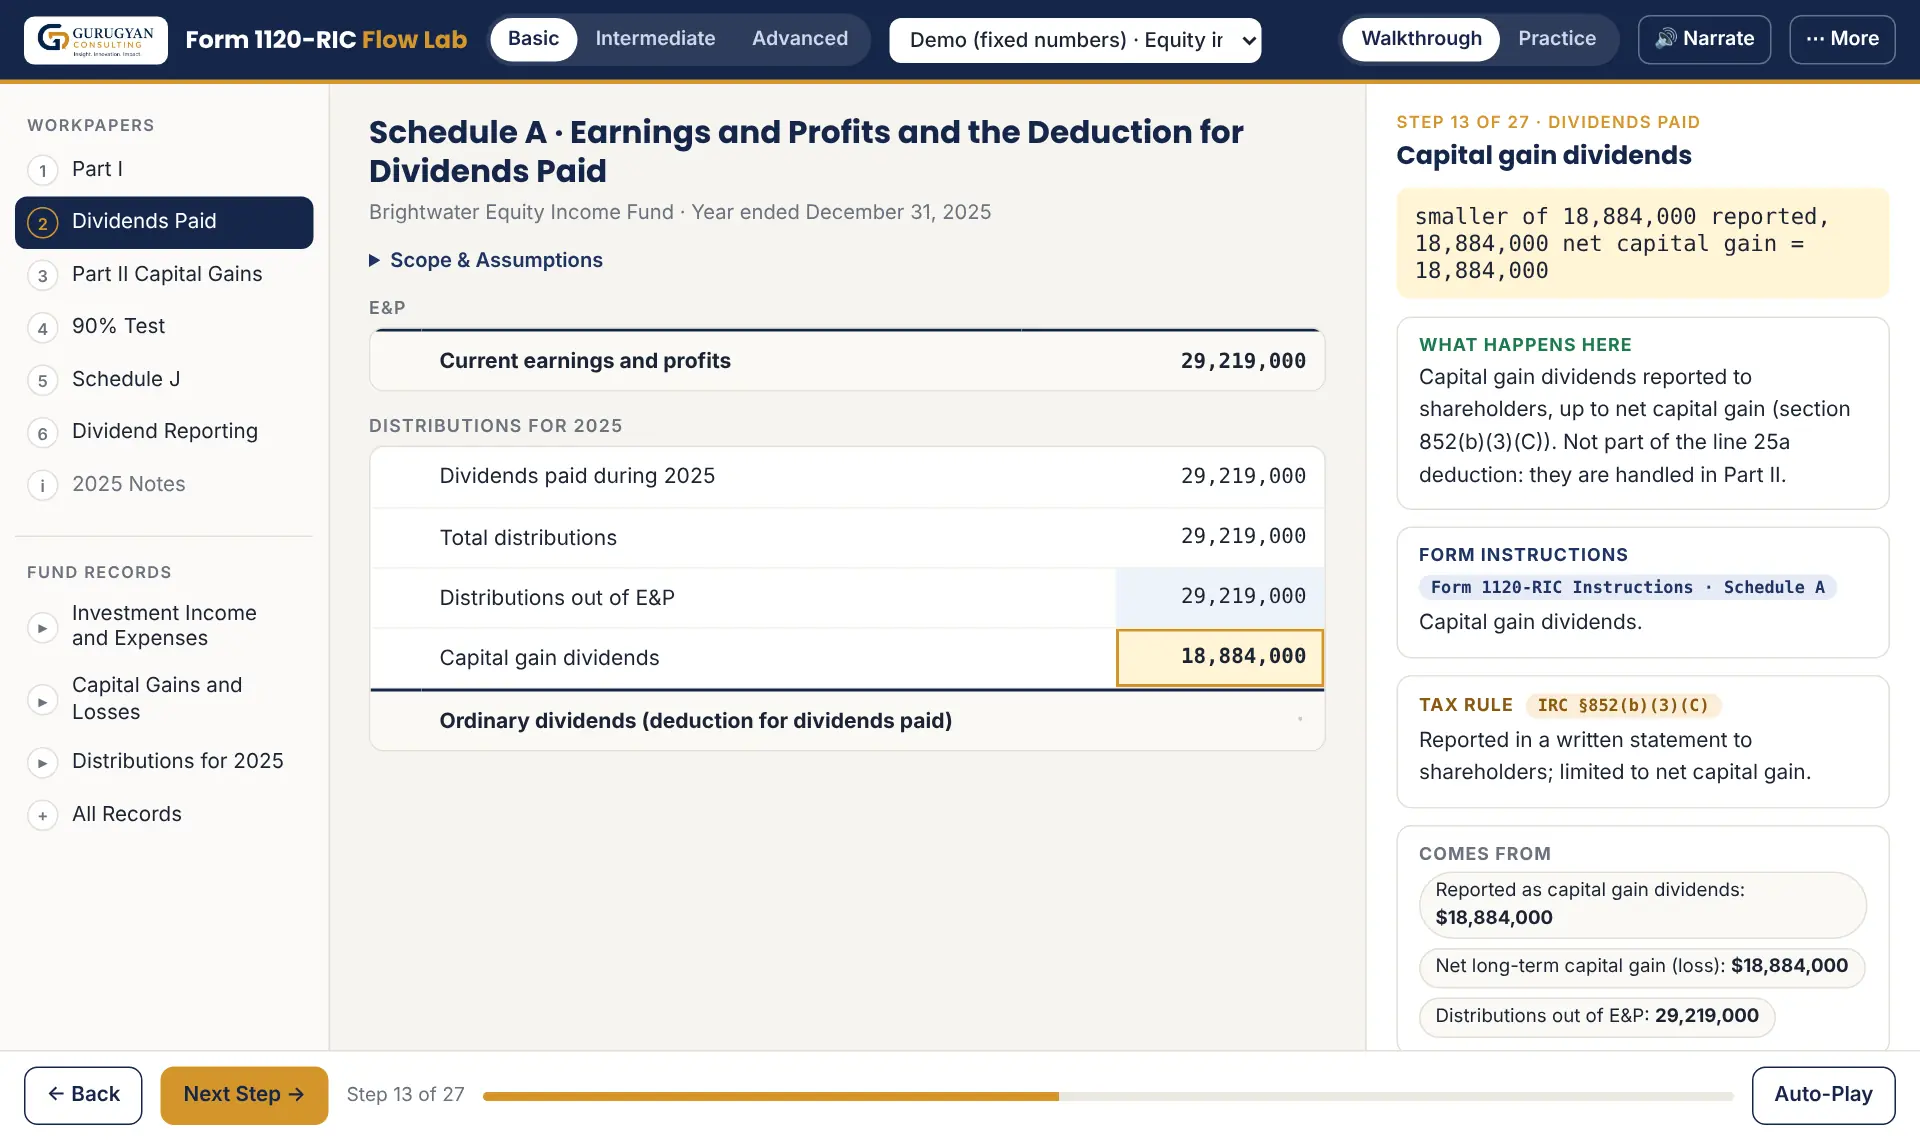
Task: Click Net long-term capital gain source chip
Action: click(x=1641, y=966)
